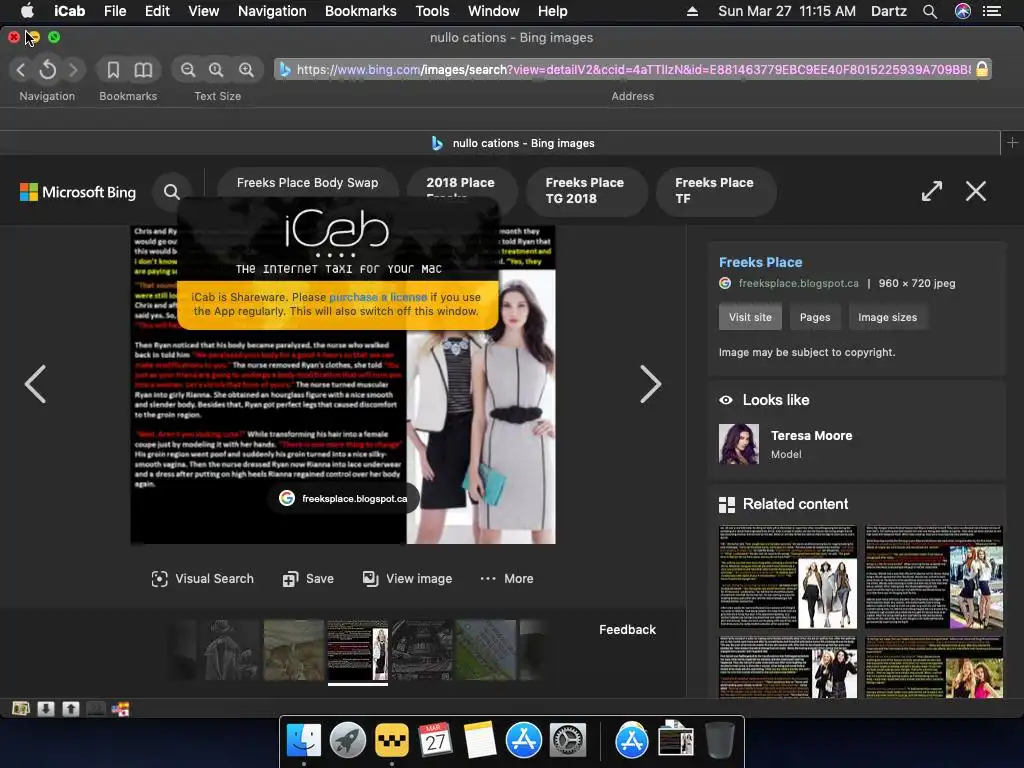Close the Bing image detail view
1024x768 pixels.
coord(976,191)
